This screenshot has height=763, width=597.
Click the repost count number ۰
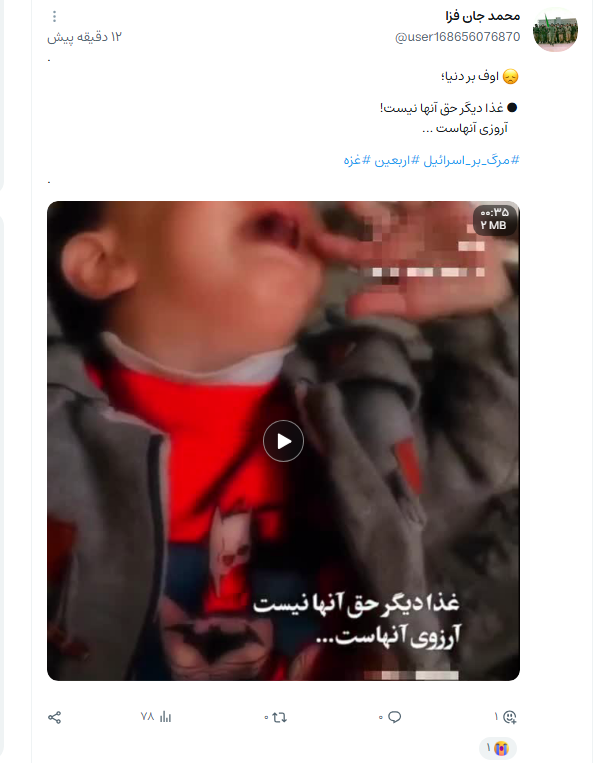pyautogui.click(x=266, y=717)
